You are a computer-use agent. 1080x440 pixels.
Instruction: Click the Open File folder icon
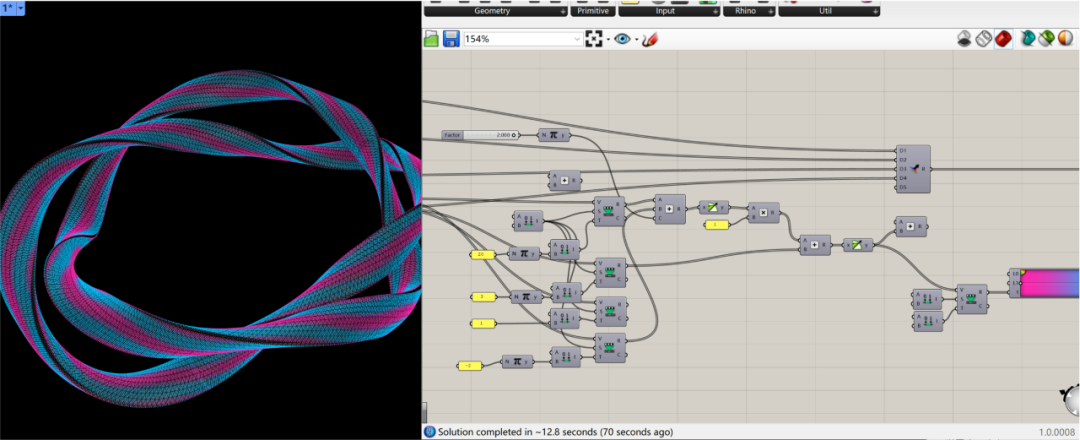(x=432, y=39)
